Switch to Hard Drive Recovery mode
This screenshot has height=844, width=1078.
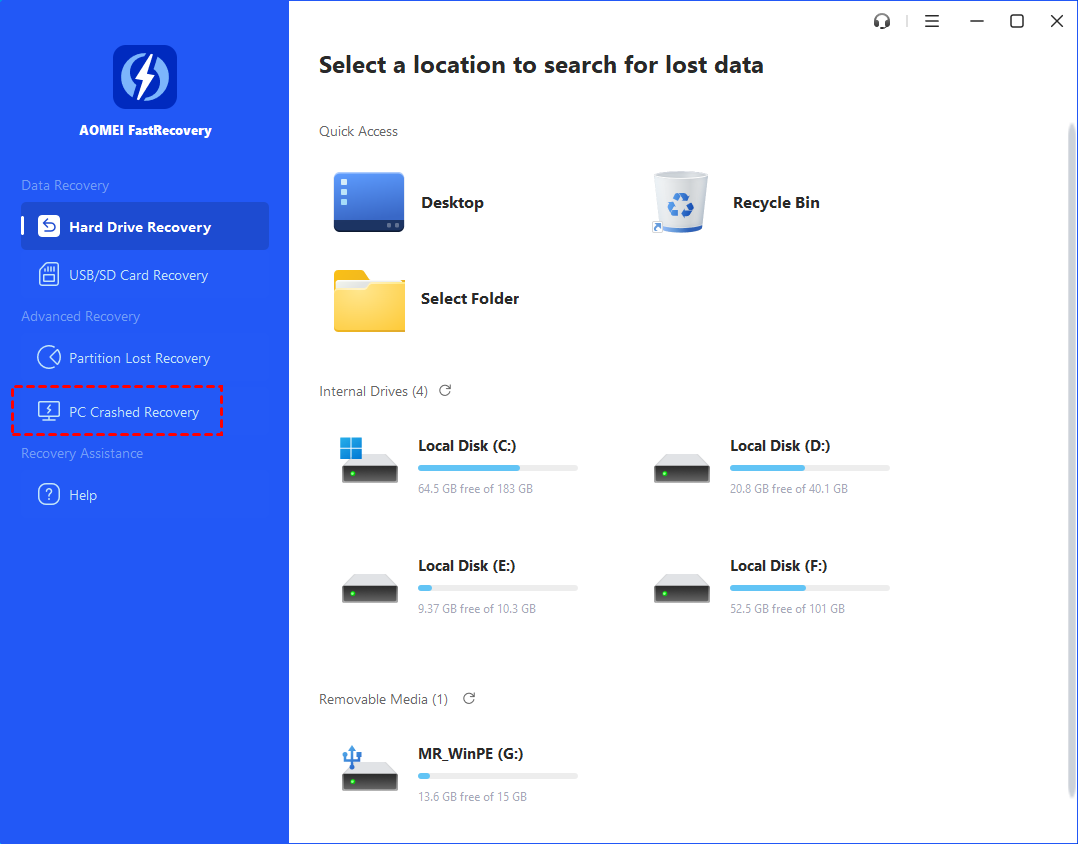pos(145,226)
